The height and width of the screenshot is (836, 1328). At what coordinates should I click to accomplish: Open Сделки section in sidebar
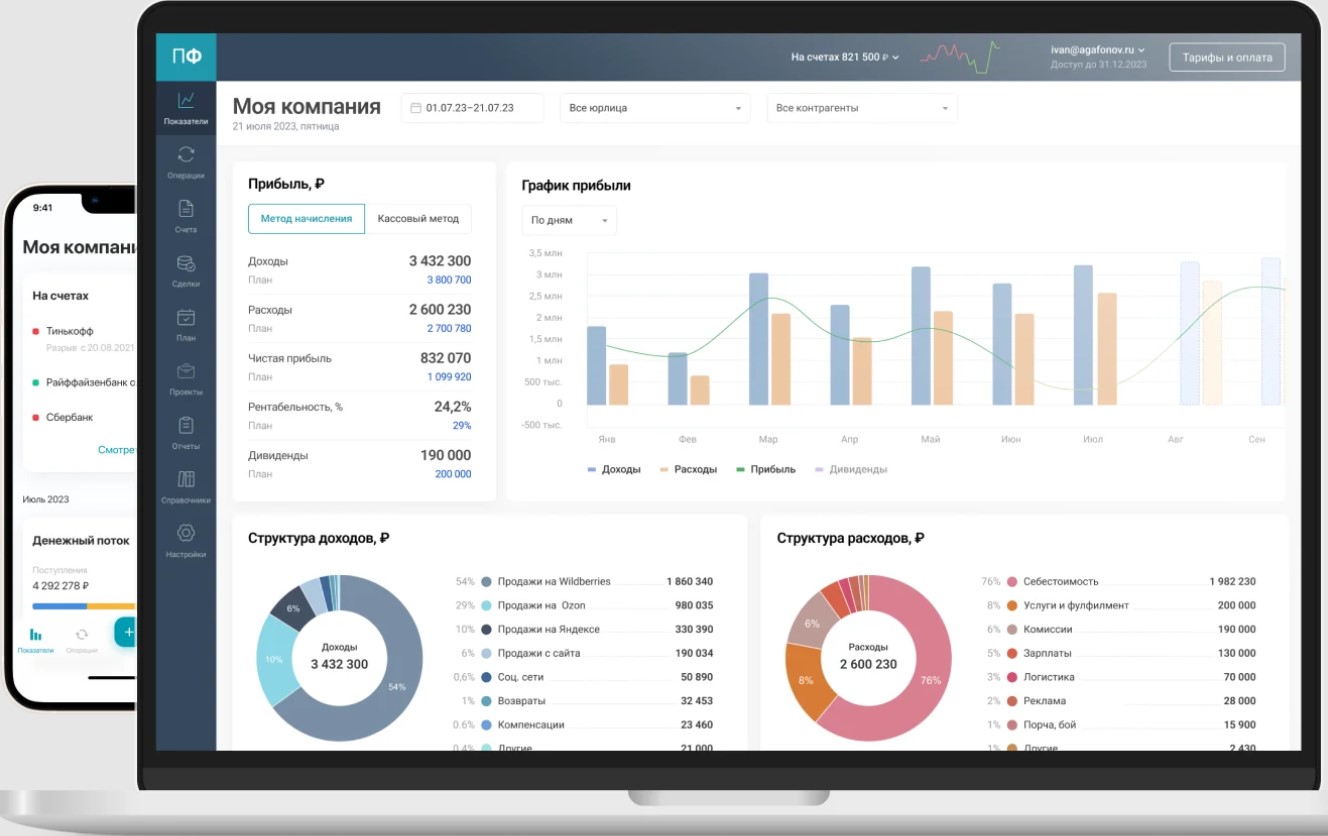[x=186, y=263]
